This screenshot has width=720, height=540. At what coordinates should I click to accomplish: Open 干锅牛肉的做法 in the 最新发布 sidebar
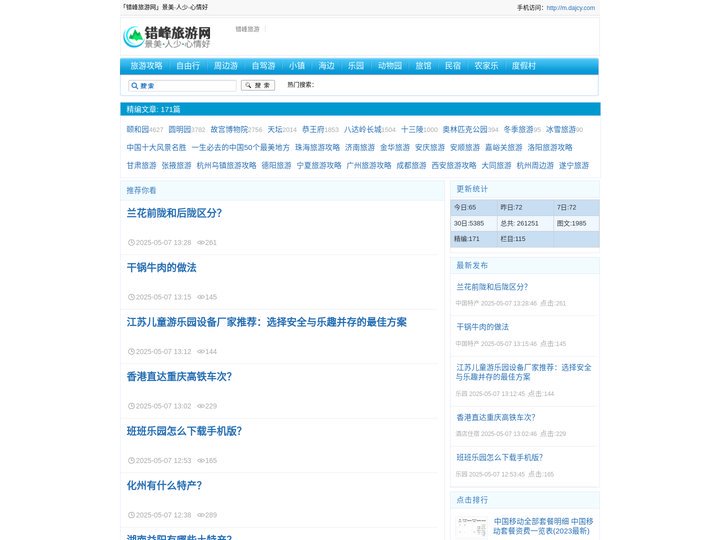tap(482, 327)
